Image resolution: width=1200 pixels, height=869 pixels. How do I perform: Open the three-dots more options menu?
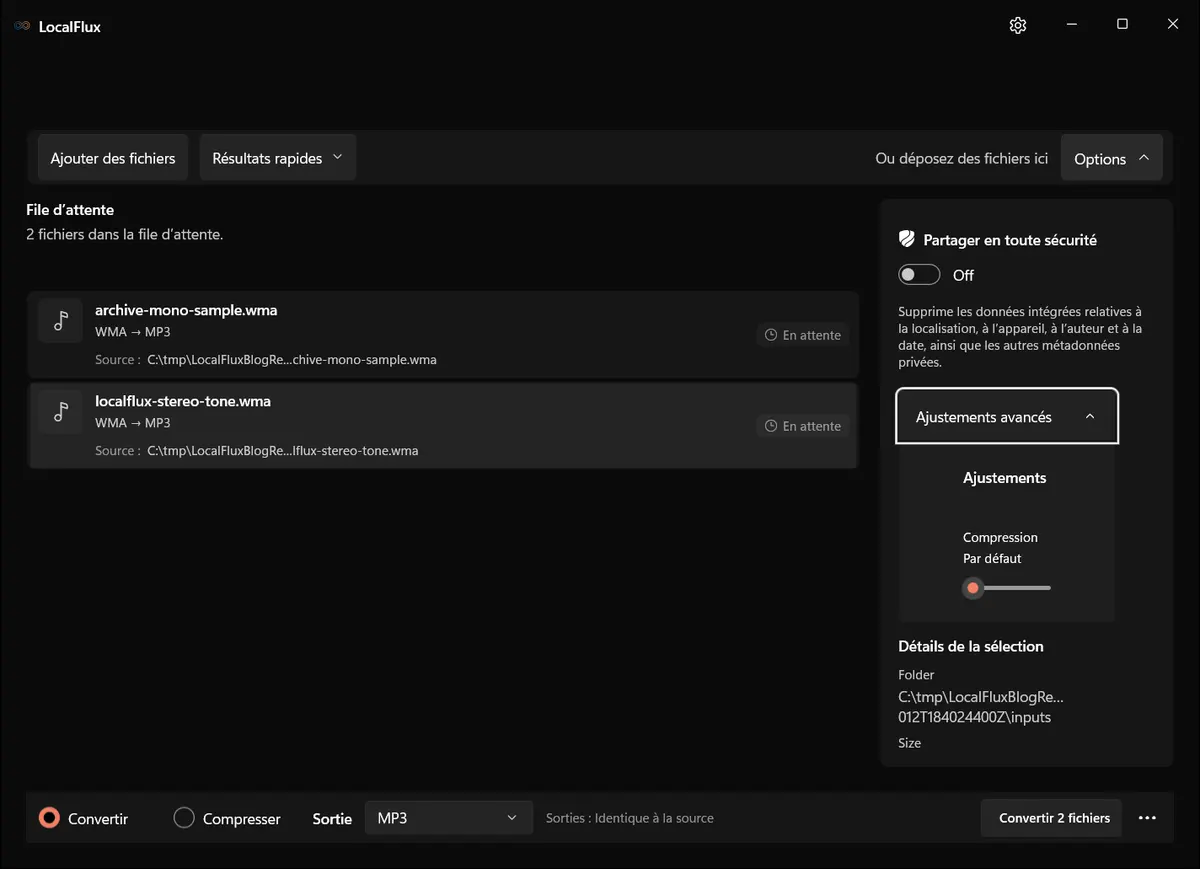[1147, 818]
